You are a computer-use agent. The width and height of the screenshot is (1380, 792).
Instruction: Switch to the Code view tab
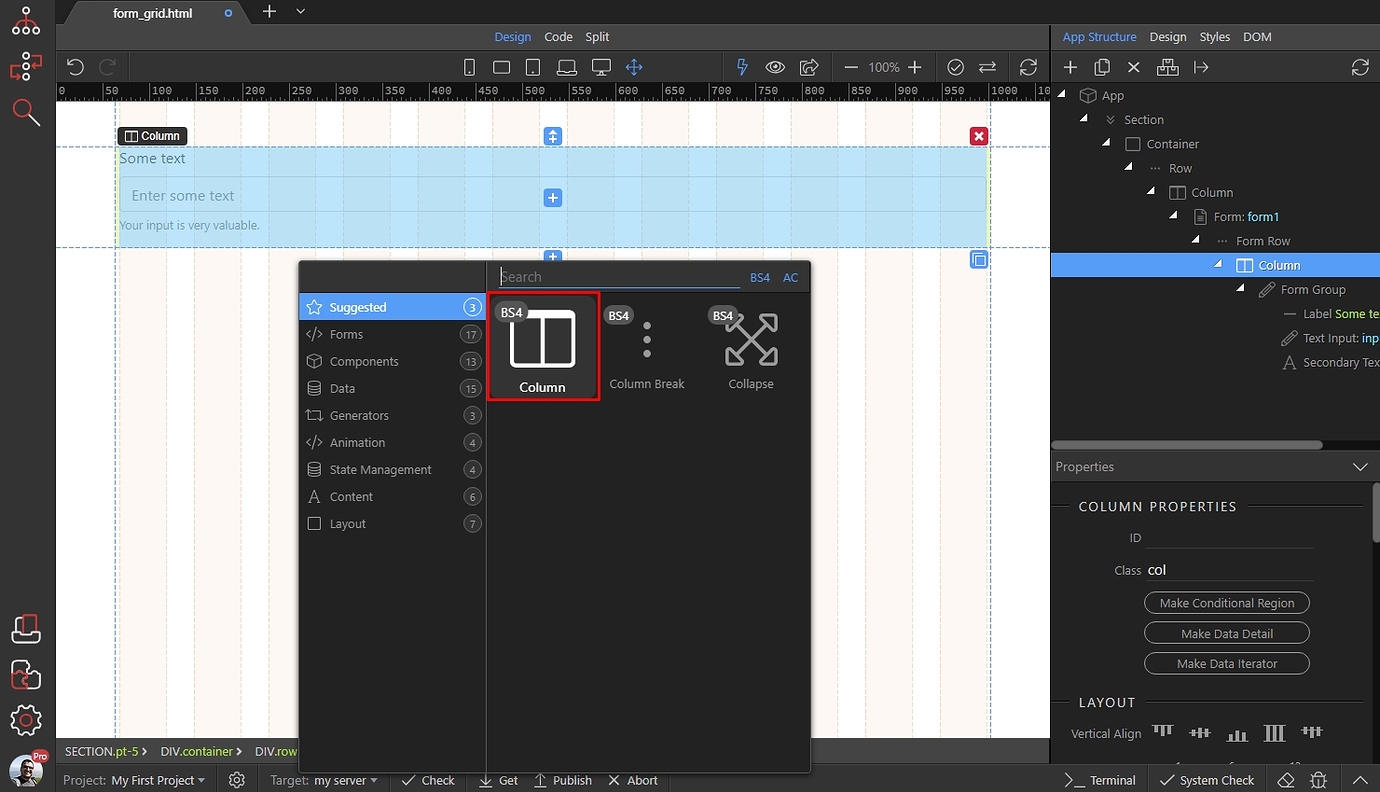click(558, 37)
